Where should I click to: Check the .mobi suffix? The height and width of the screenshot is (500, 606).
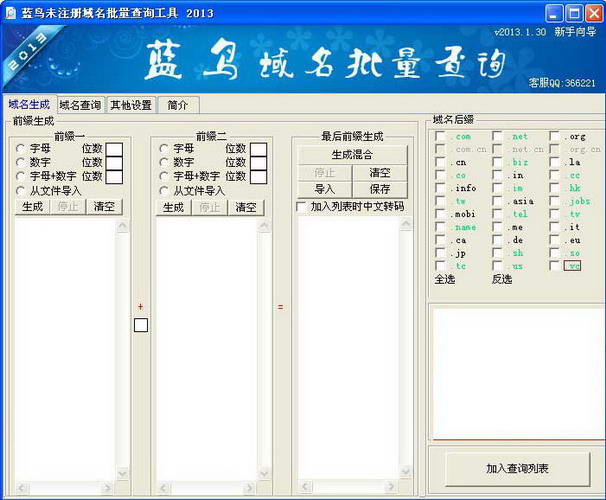point(440,214)
